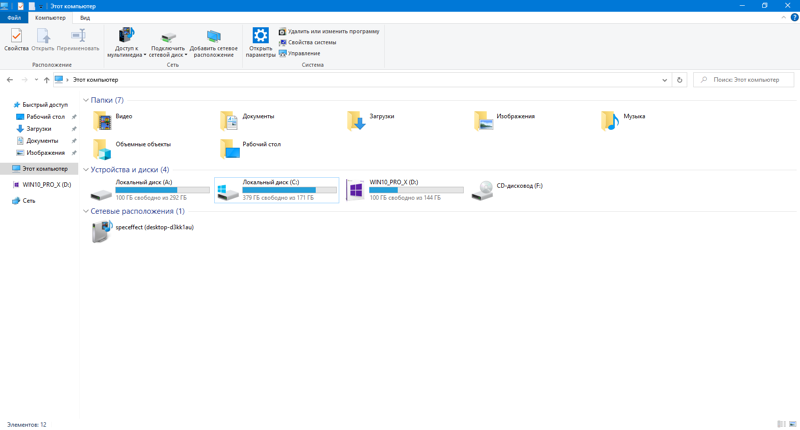Click Свойства системы
The image size is (800, 430).
307,42
